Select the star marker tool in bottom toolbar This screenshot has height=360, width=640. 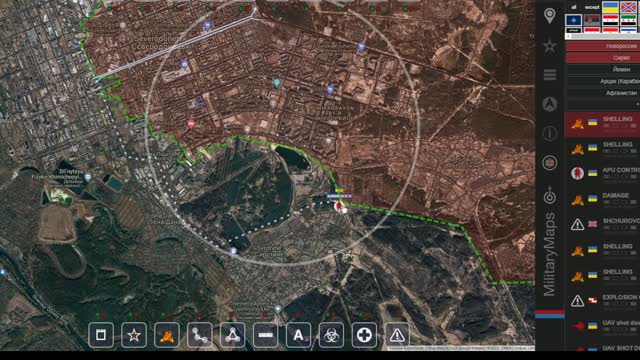pos(134,335)
